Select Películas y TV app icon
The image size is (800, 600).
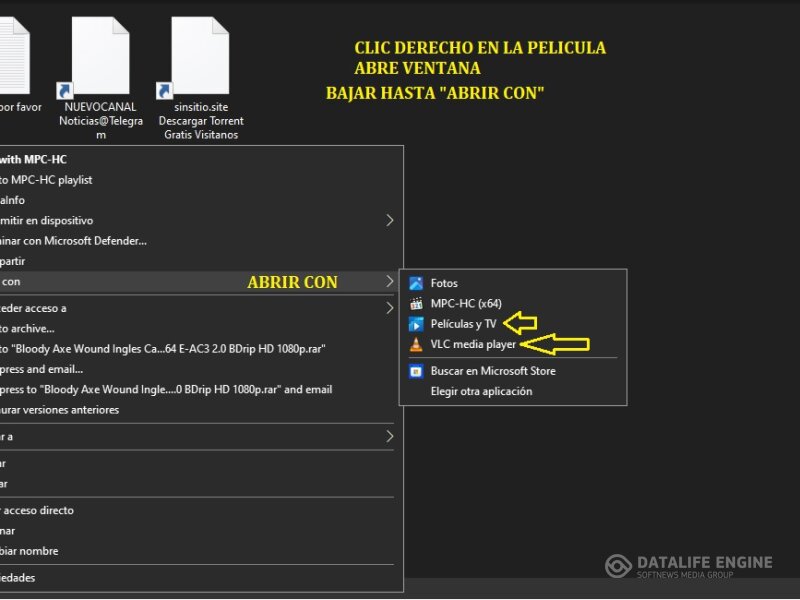pyautogui.click(x=416, y=324)
